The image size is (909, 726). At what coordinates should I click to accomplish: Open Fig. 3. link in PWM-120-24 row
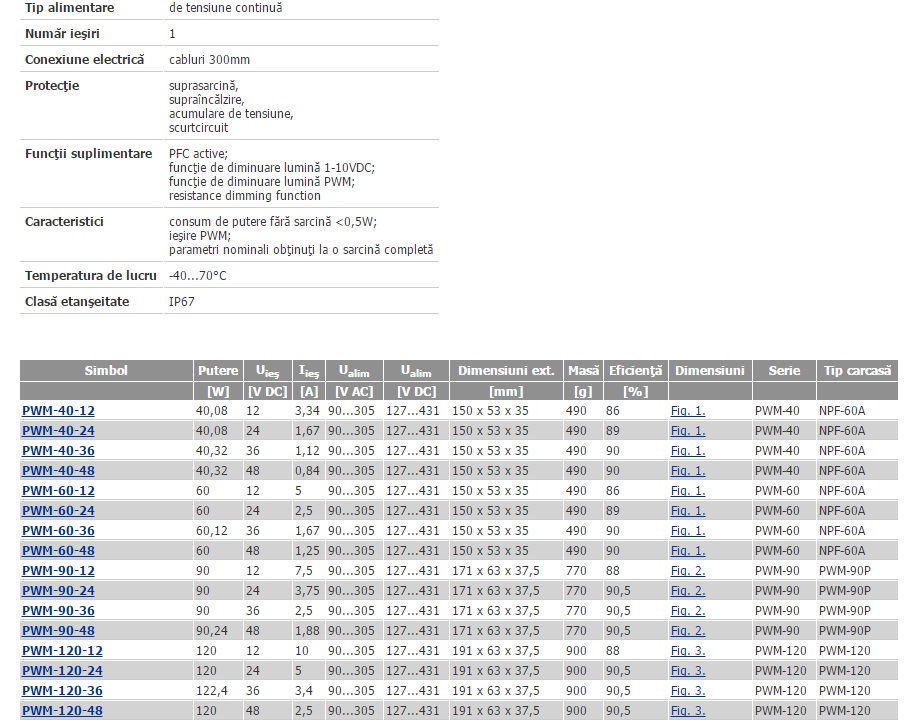click(688, 671)
